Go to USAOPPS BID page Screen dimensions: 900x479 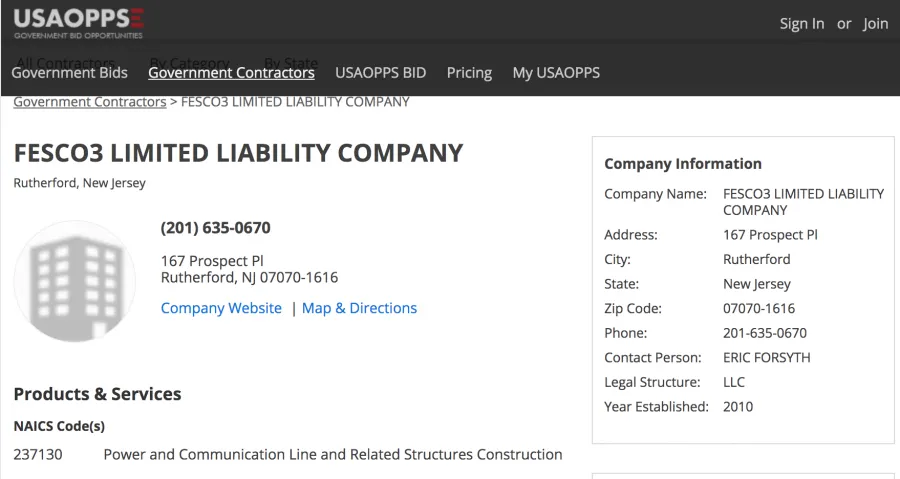[x=381, y=73]
